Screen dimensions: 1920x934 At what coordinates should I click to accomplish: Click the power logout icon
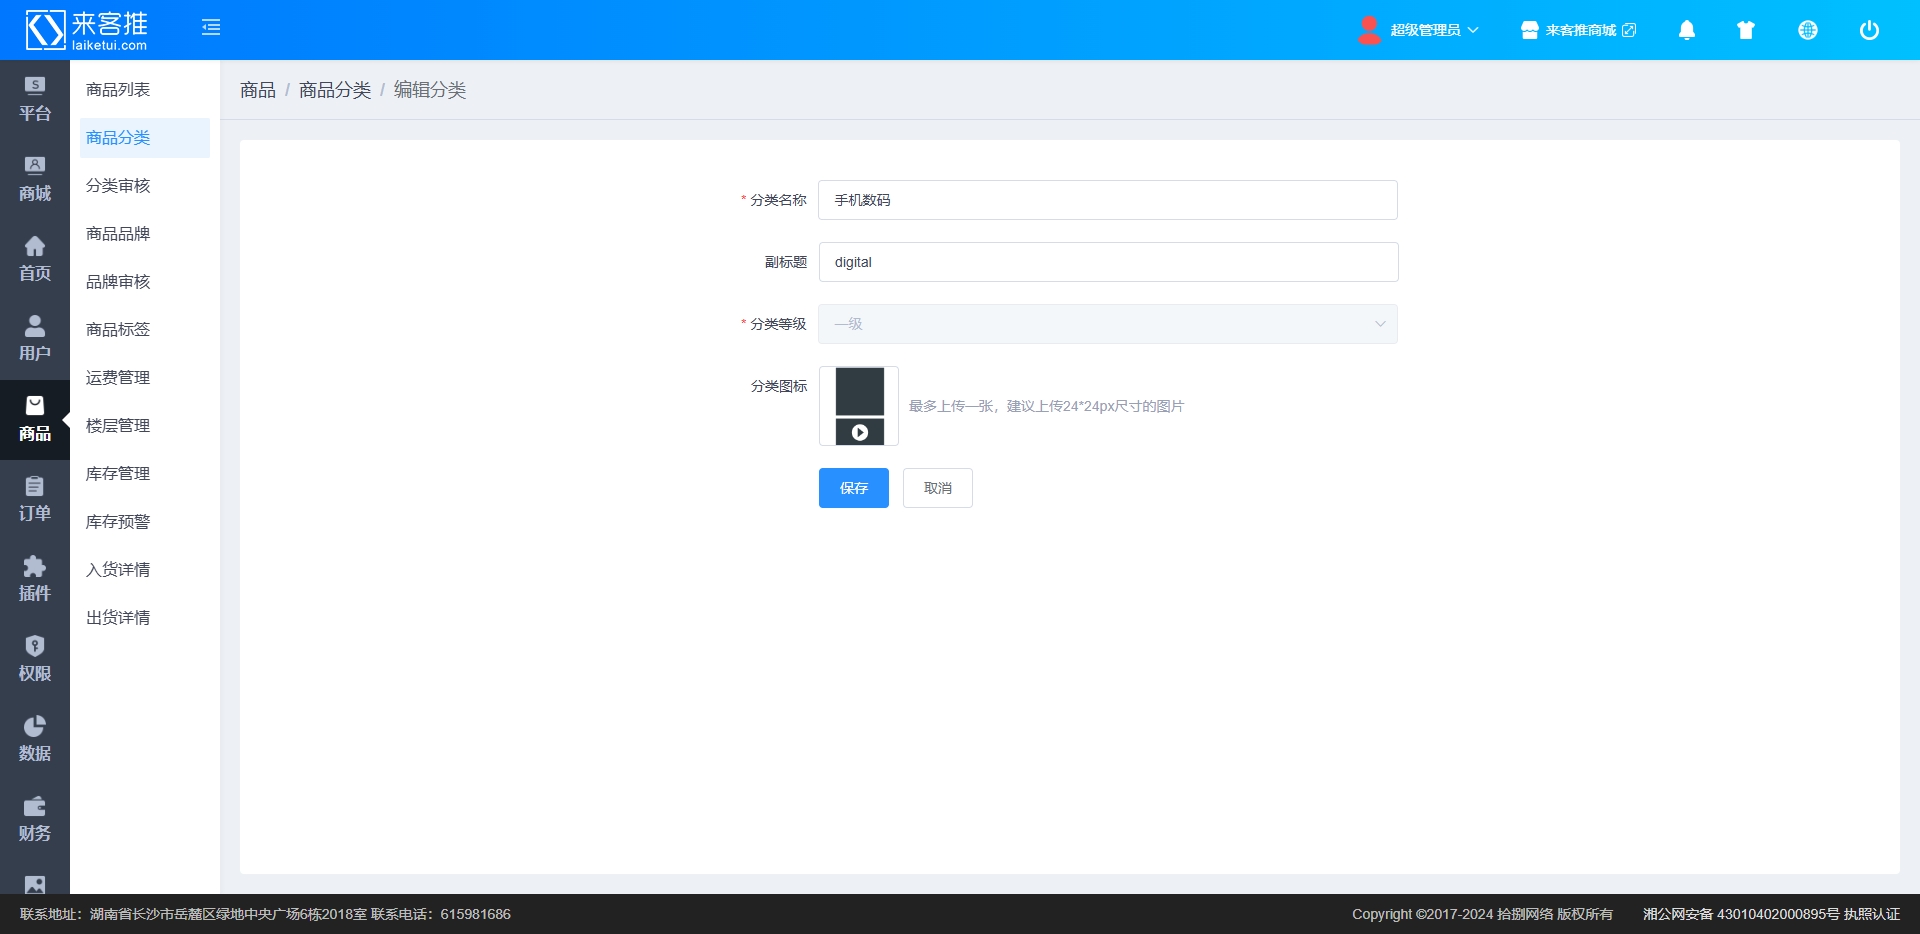tap(1868, 30)
